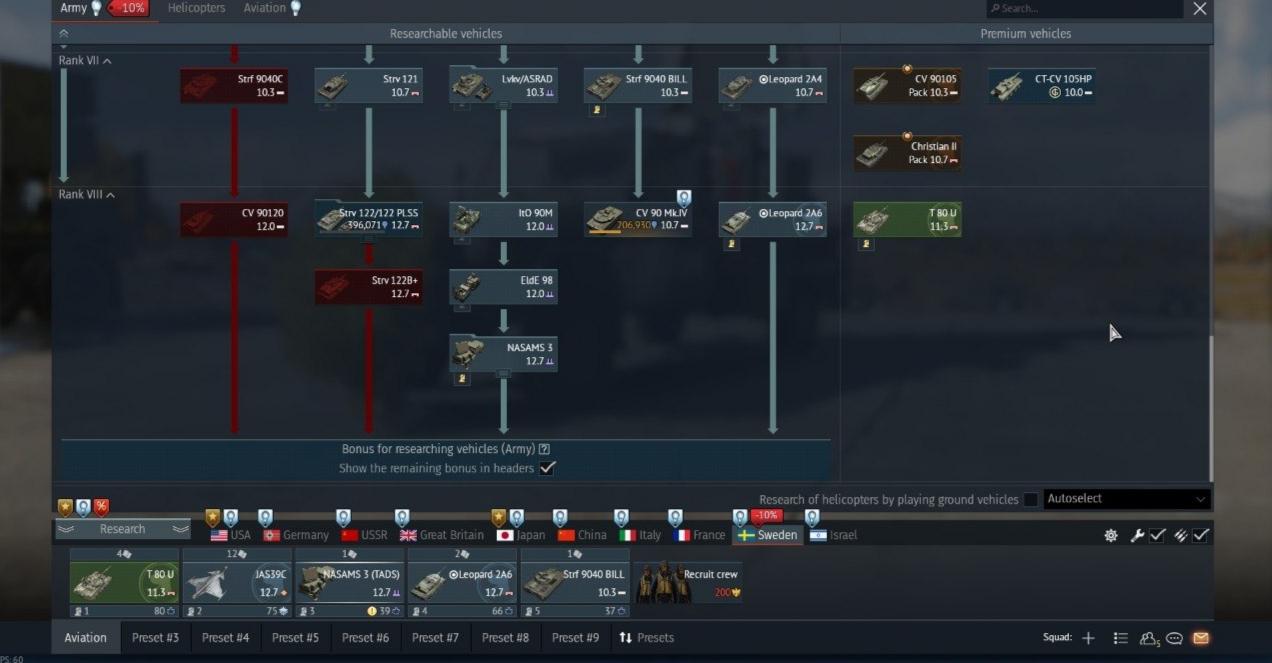Viewport: 1272px width, 663px height.
Task: Switch to Preset #9
Action: coord(575,638)
